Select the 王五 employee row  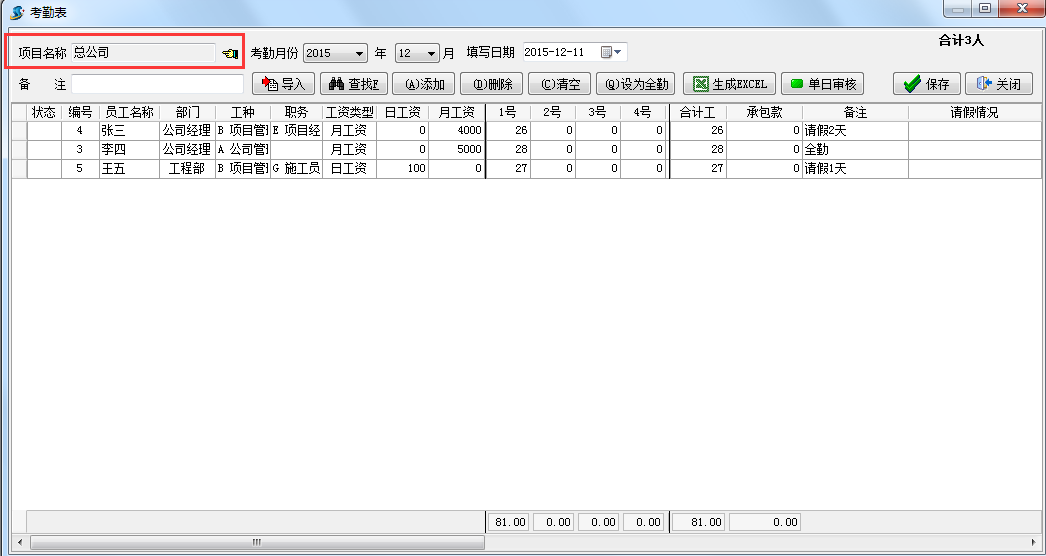click(128, 169)
